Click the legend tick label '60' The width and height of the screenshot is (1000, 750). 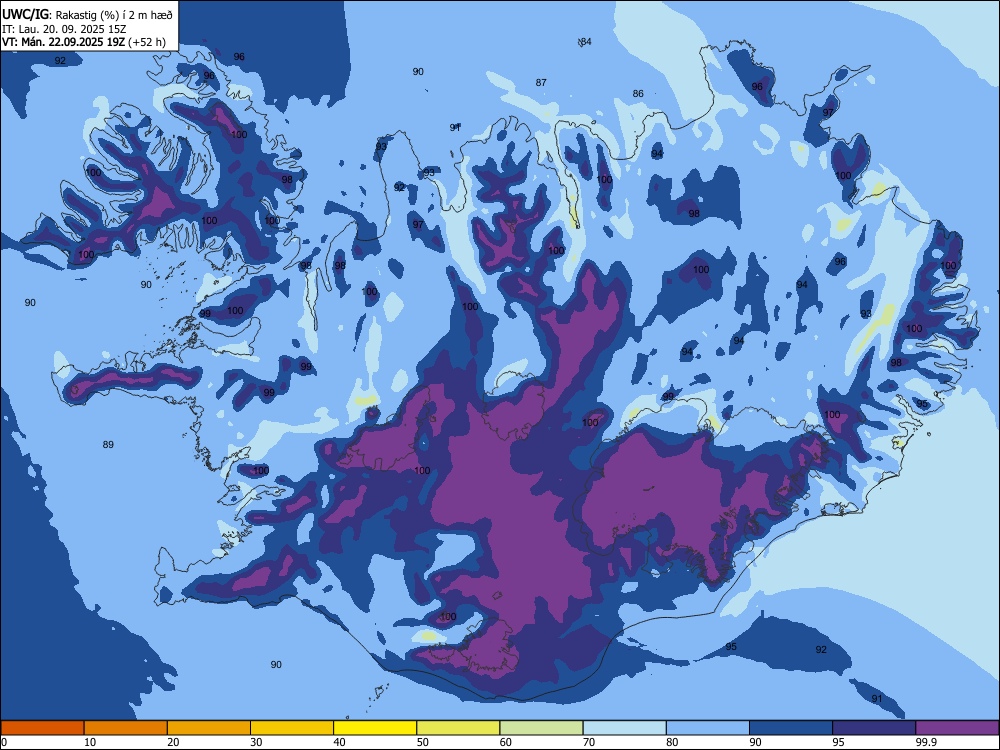coord(506,742)
